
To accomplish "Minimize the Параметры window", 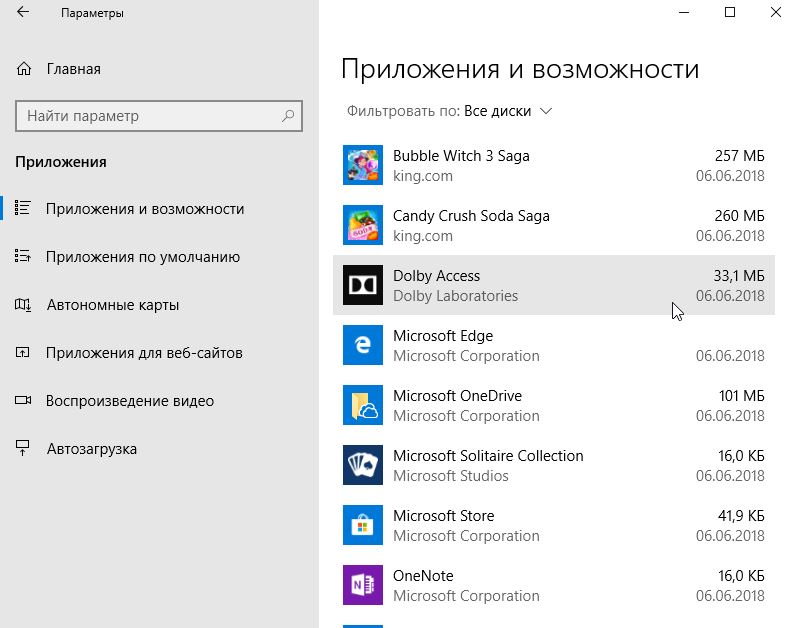I will point(684,12).
